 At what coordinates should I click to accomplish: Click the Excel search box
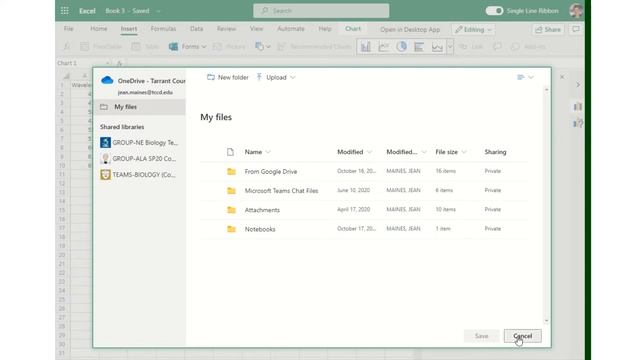tap(321, 11)
